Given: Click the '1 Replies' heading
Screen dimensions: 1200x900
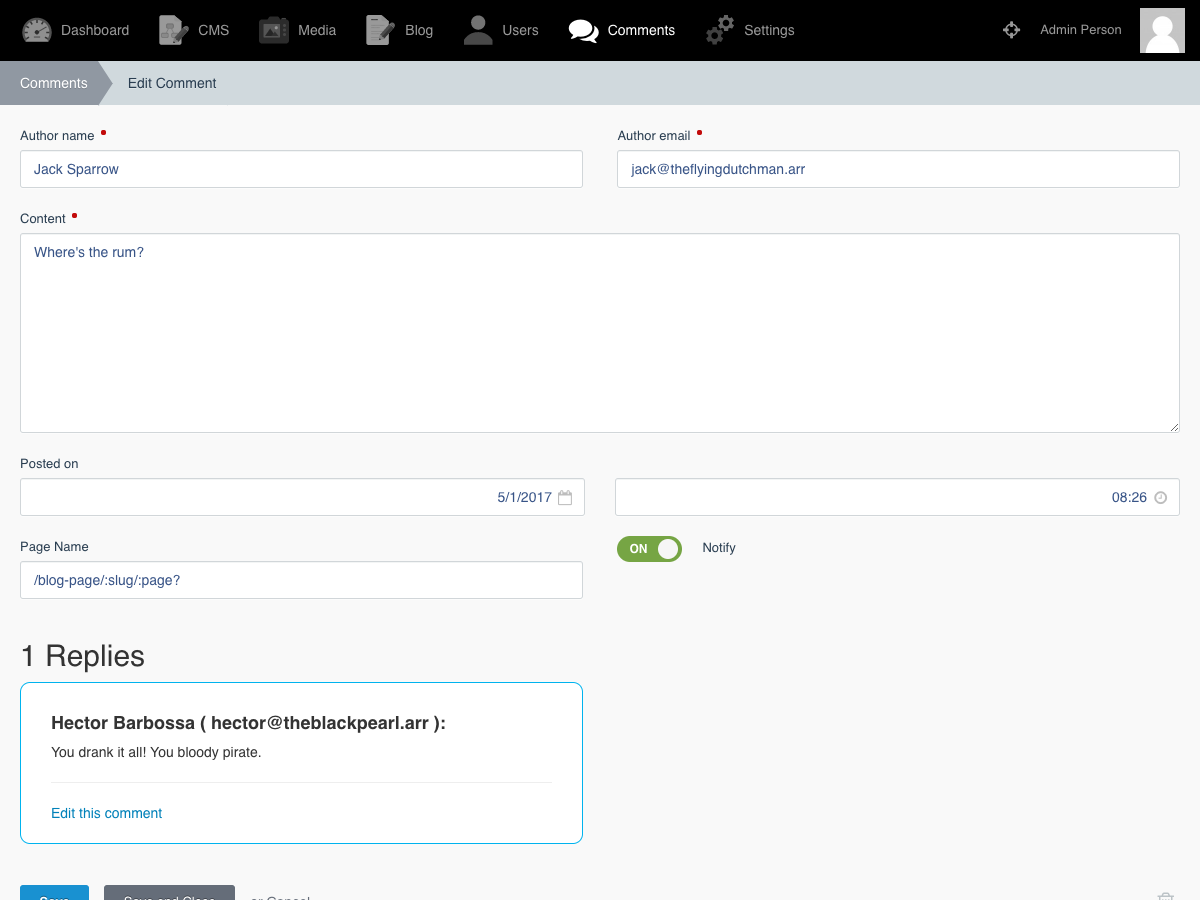Looking at the screenshot, I should pos(83,656).
